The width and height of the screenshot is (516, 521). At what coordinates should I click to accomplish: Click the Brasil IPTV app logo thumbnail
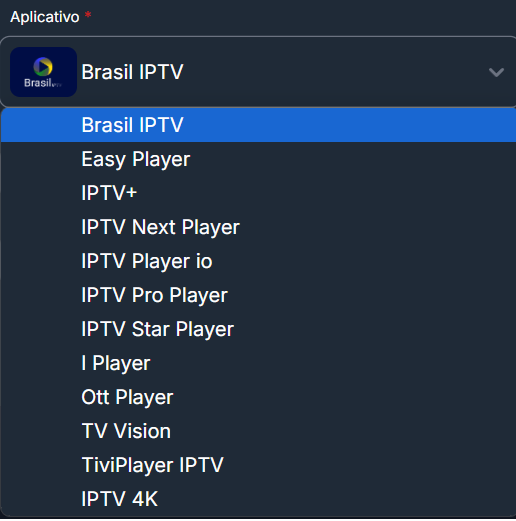point(43,72)
